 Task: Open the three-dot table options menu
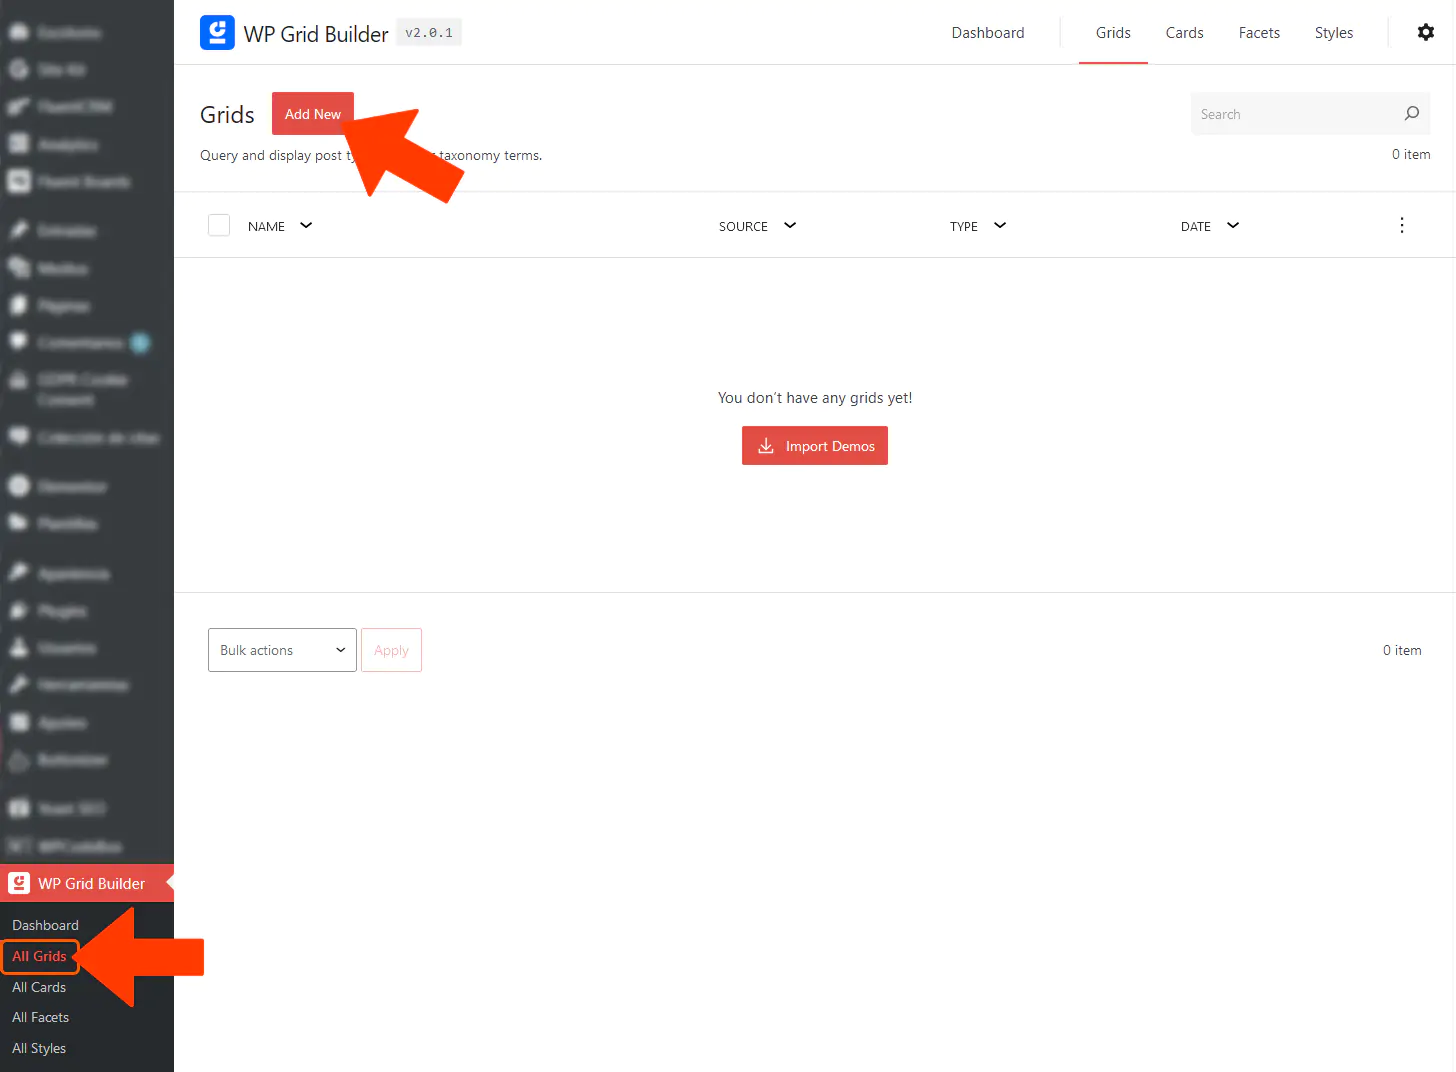(x=1401, y=226)
